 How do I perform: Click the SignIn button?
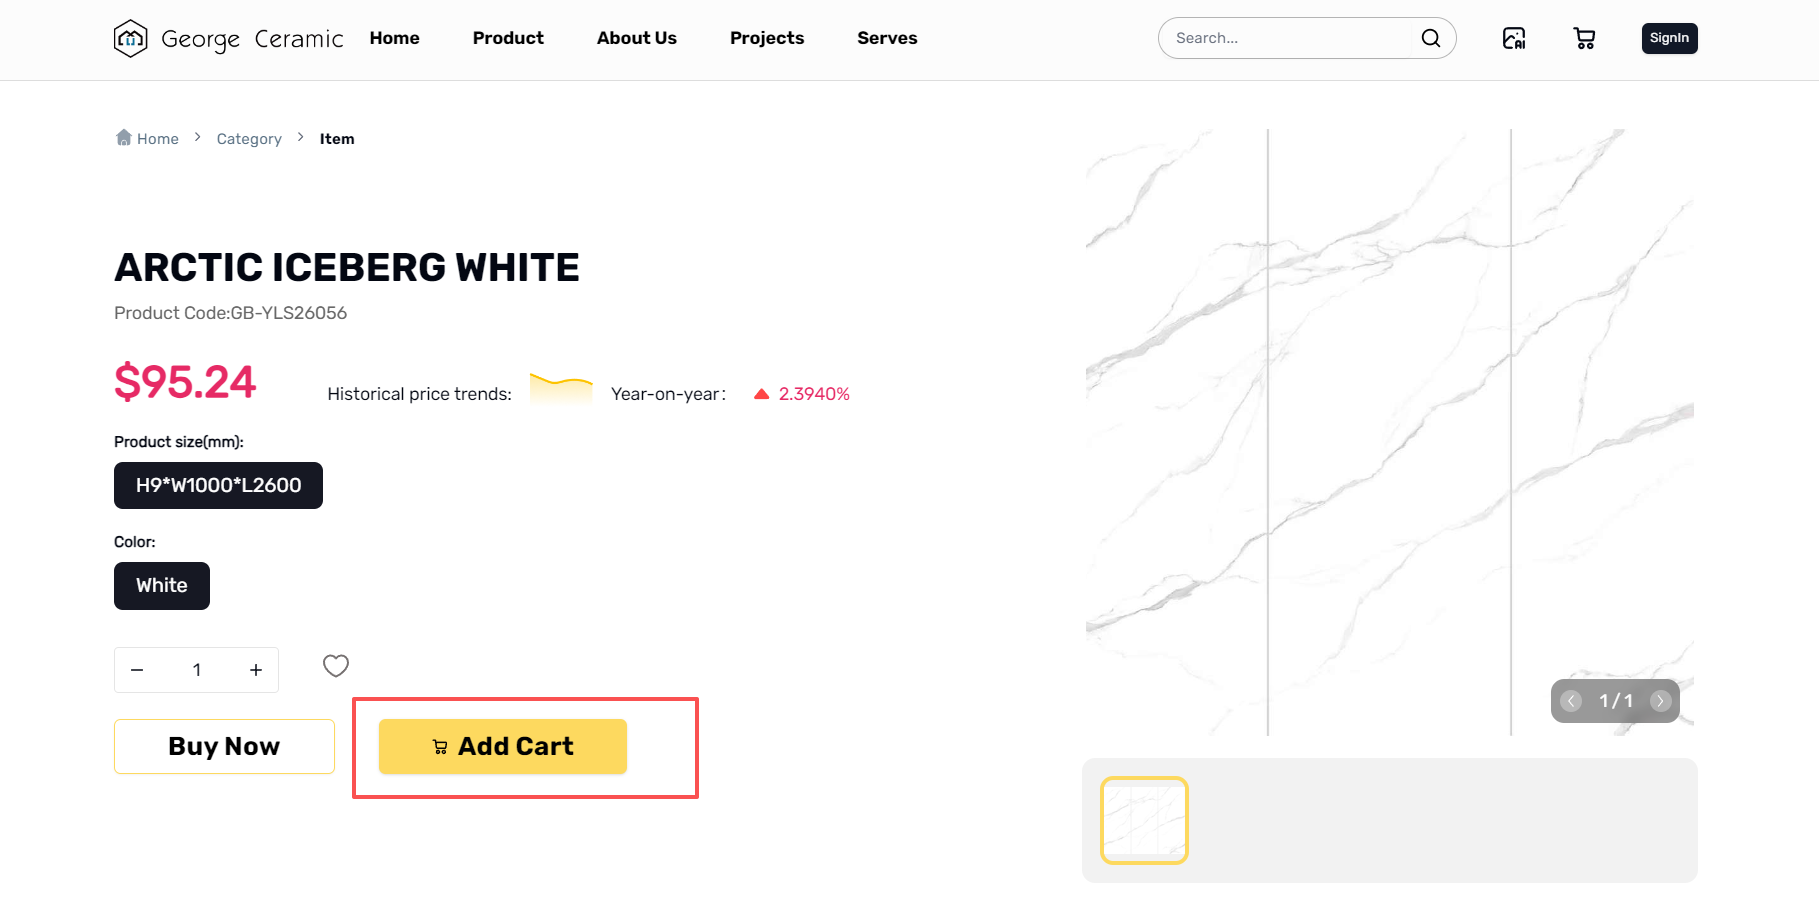1669,38
